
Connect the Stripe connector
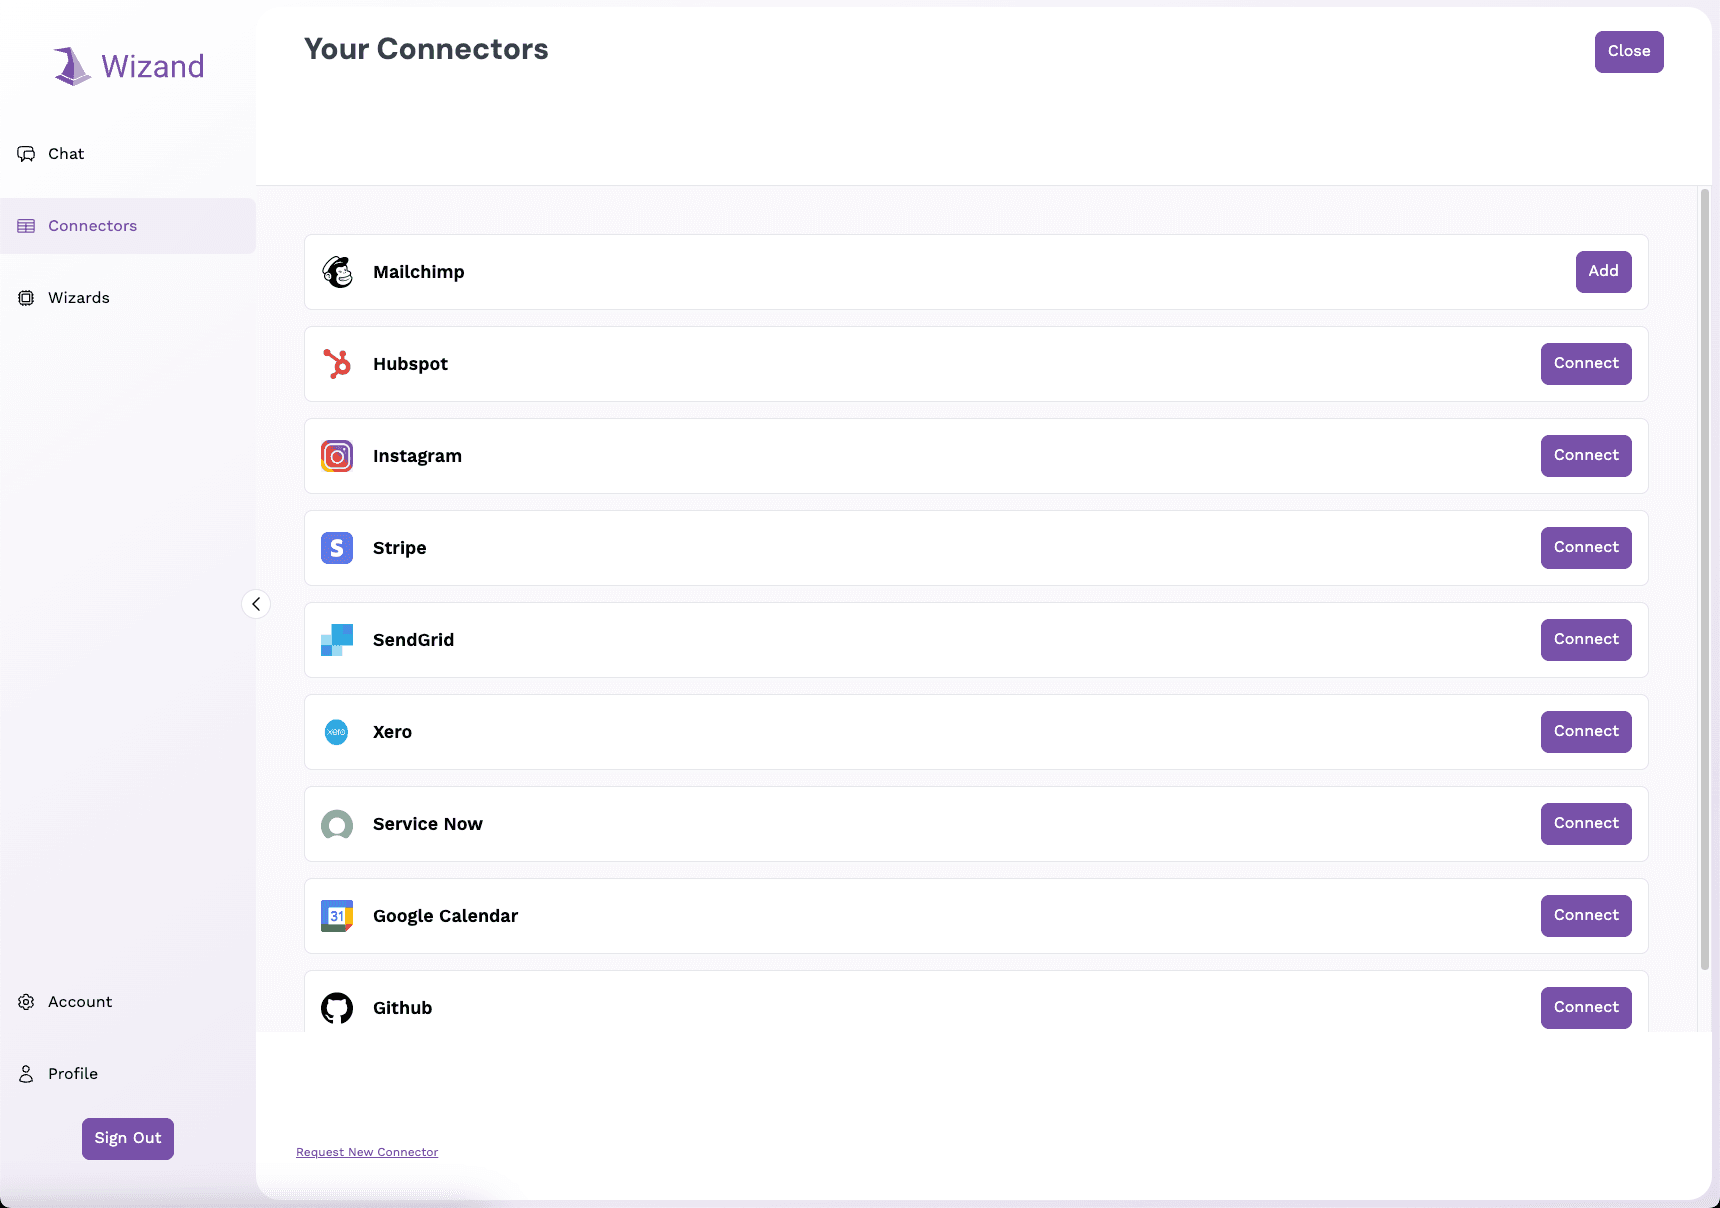click(x=1586, y=548)
